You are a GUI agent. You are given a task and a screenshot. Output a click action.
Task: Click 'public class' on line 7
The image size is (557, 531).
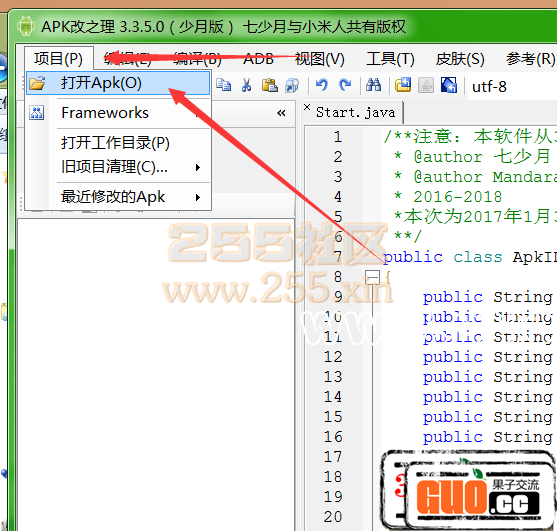pos(443,256)
